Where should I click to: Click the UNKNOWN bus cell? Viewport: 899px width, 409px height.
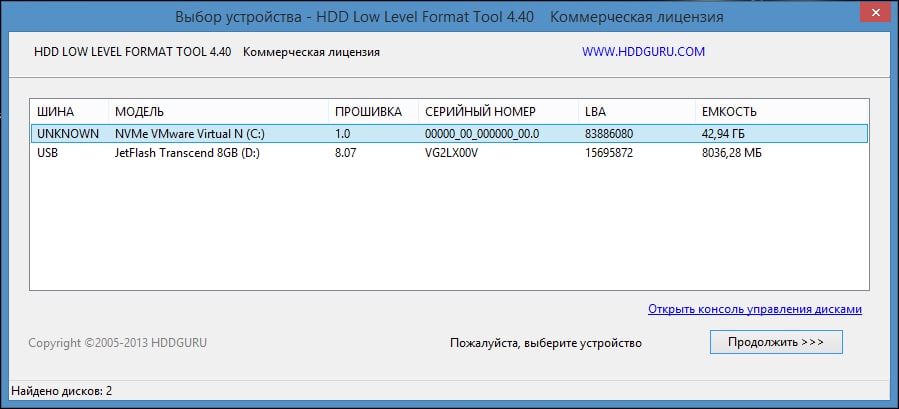pos(68,134)
